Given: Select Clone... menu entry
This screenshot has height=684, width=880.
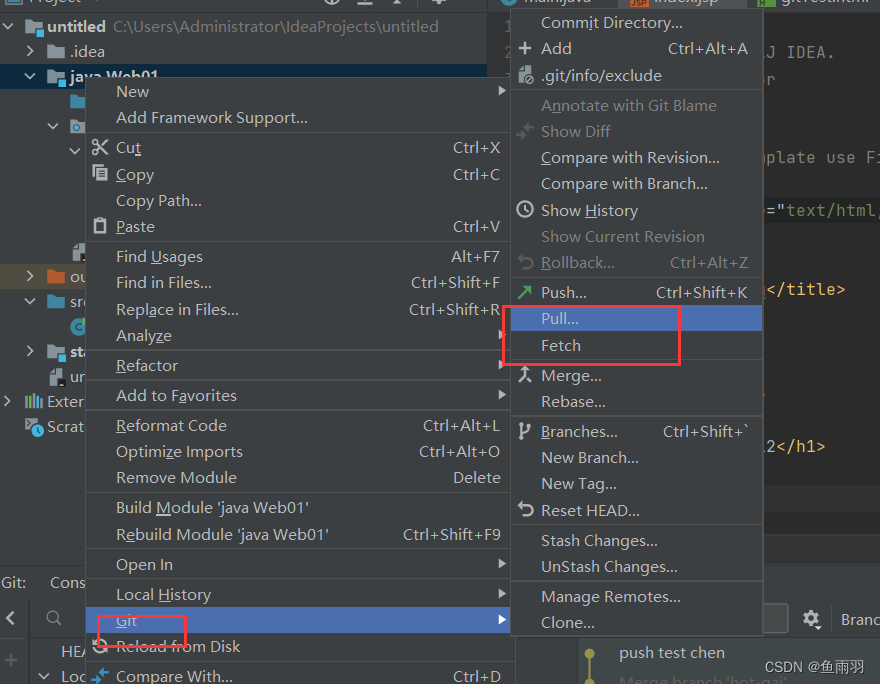Looking at the screenshot, I should (636, 622).
